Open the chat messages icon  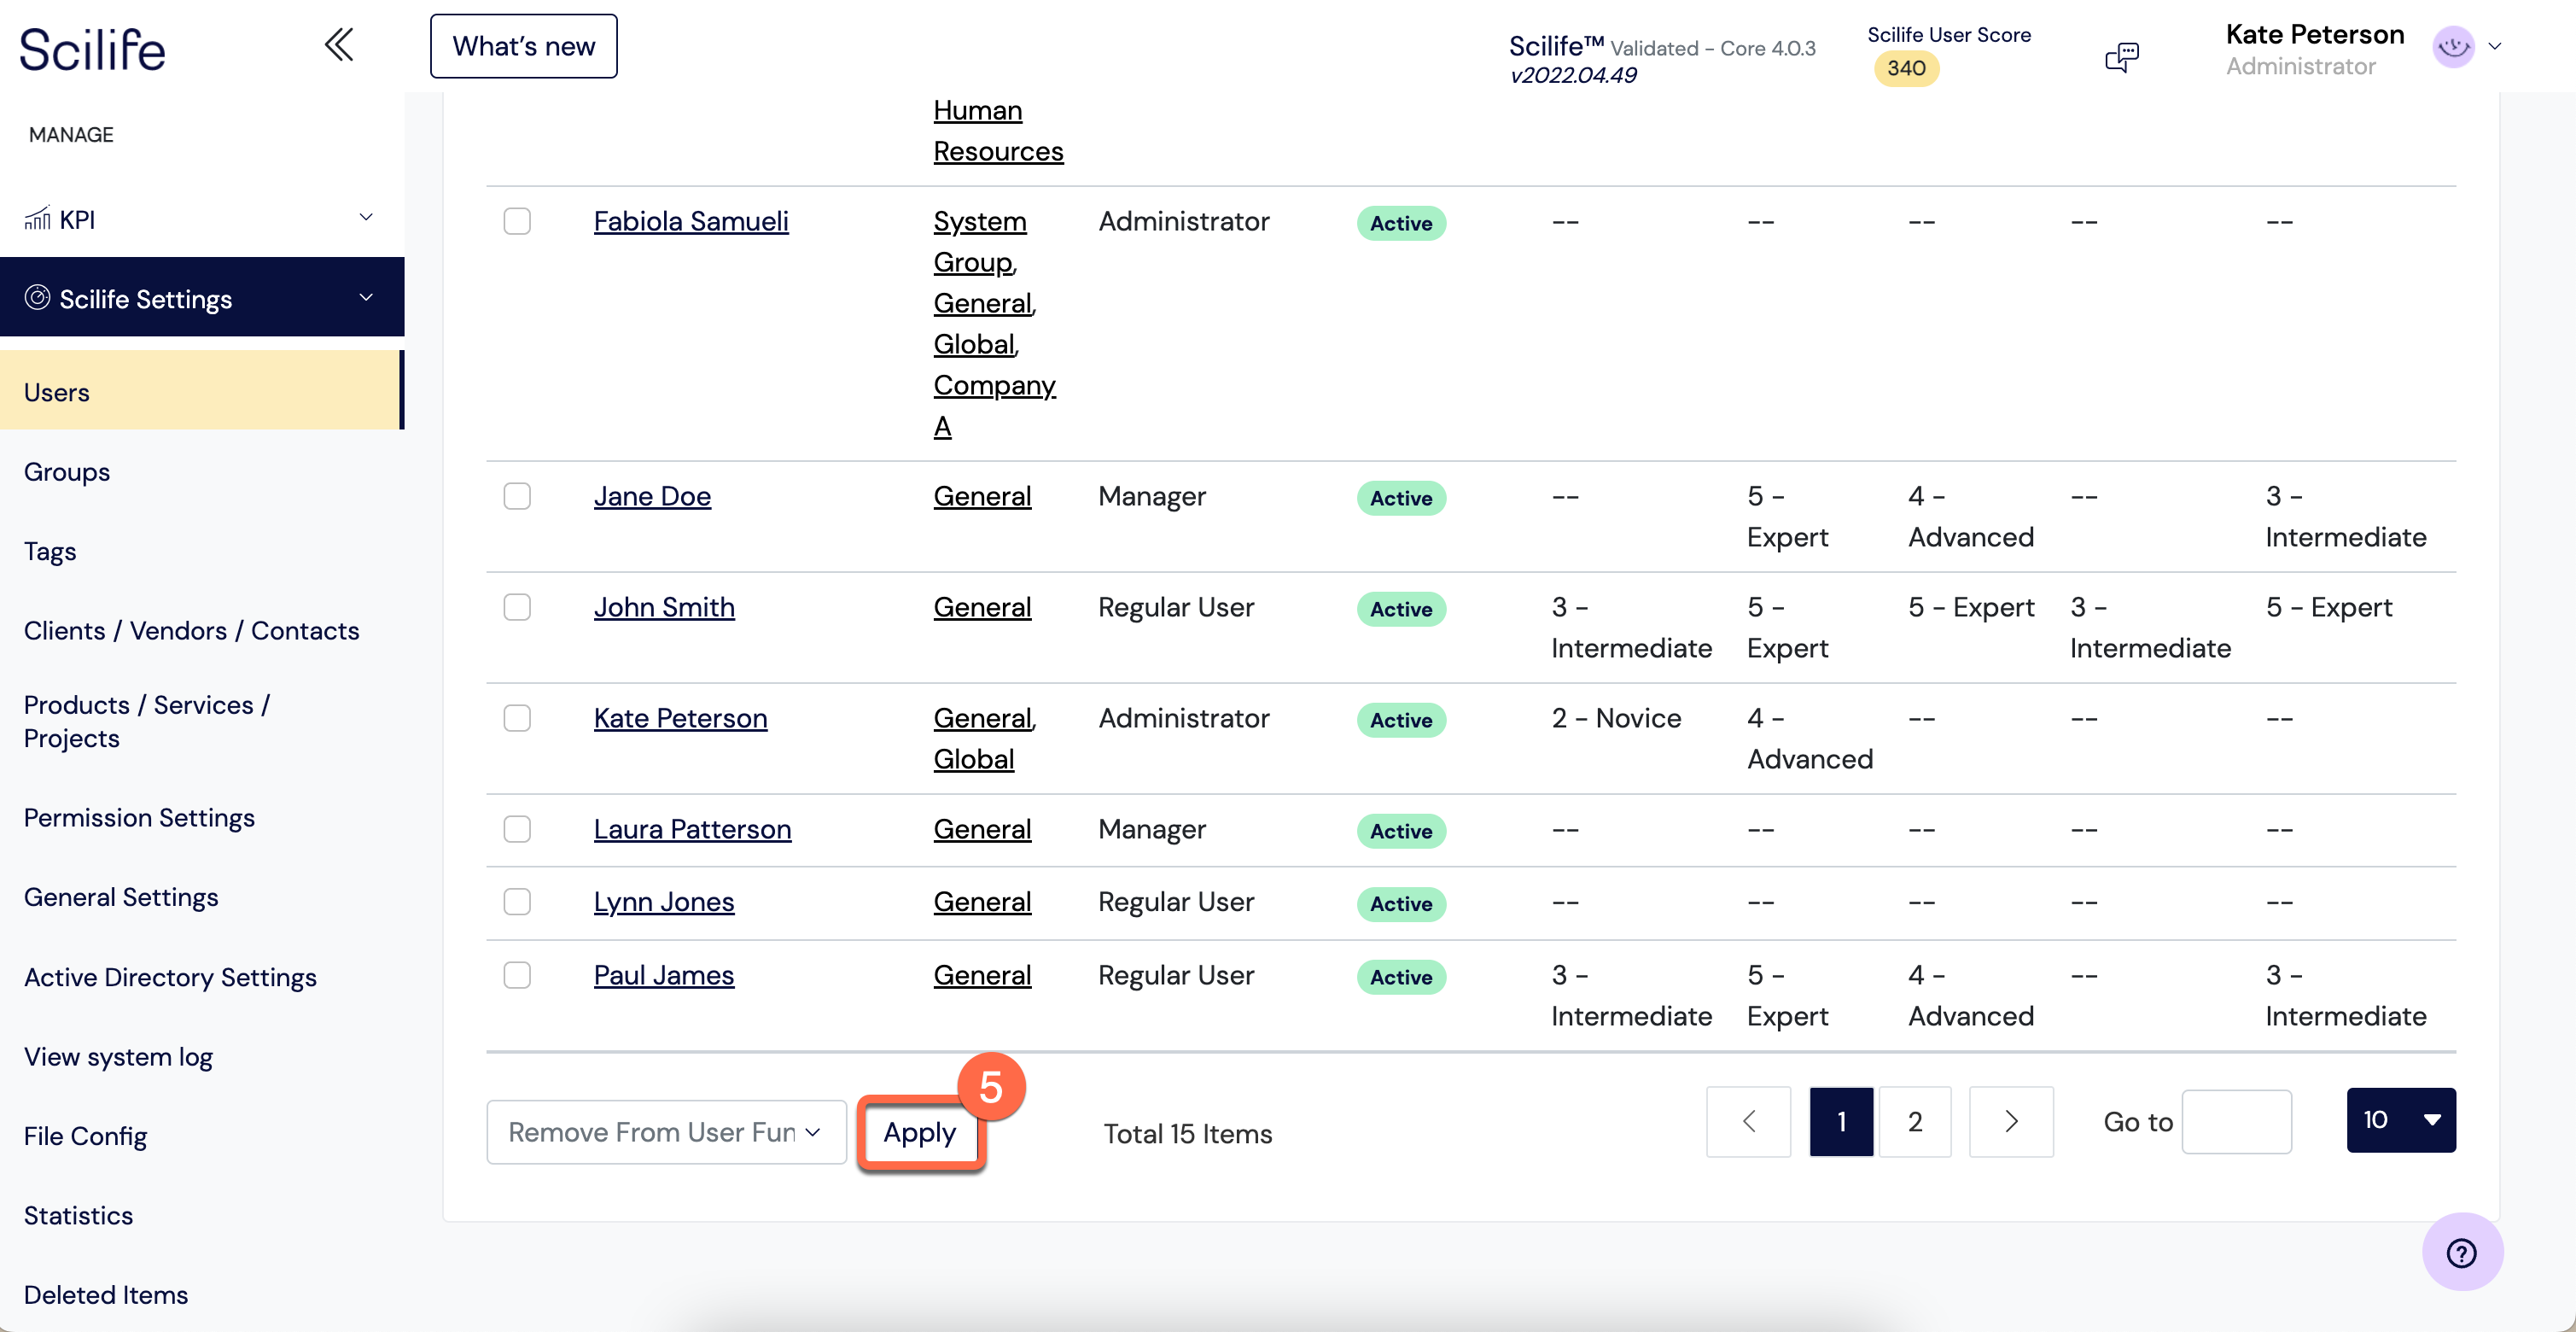point(2121,56)
